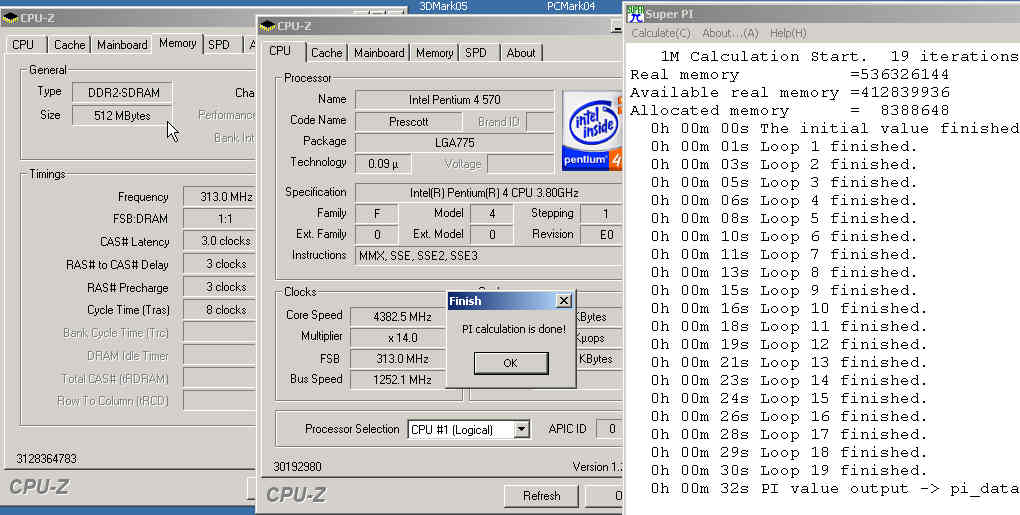Open the About...(A) menu in Super PI
This screenshot has height=515, width=1020.
pos(731,33)
